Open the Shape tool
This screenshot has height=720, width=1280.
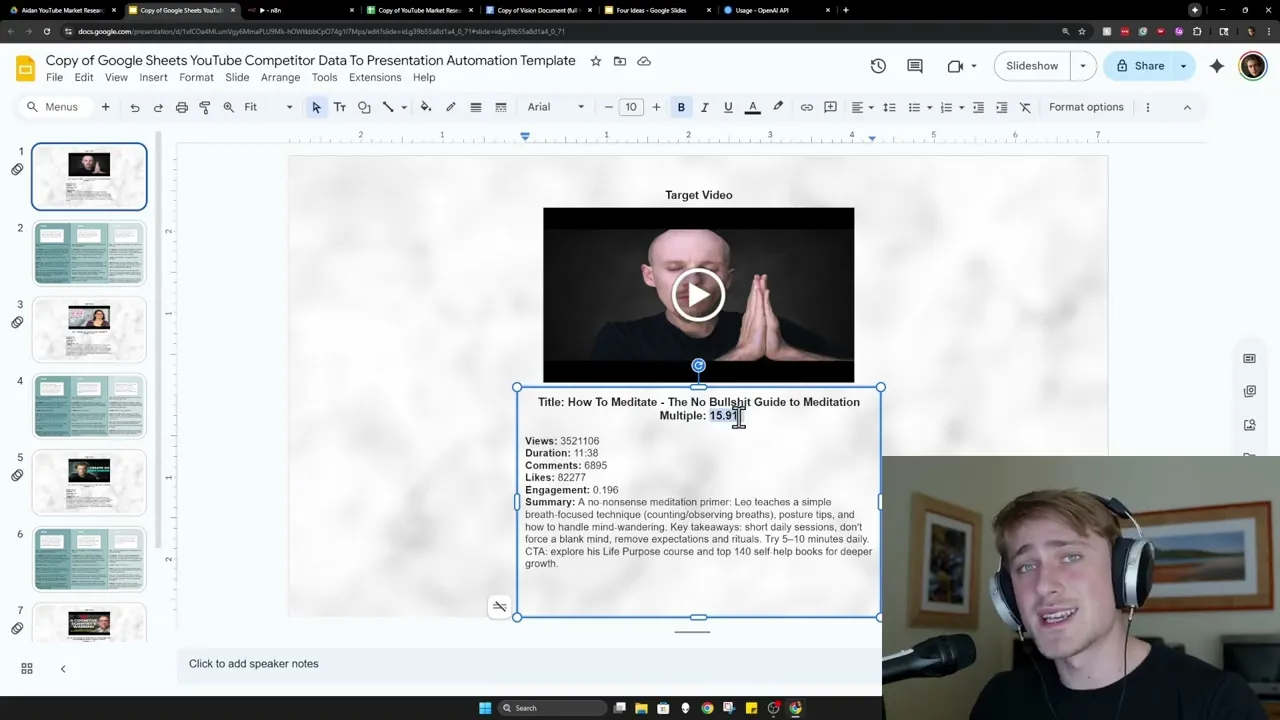click(x=364, y=107)
